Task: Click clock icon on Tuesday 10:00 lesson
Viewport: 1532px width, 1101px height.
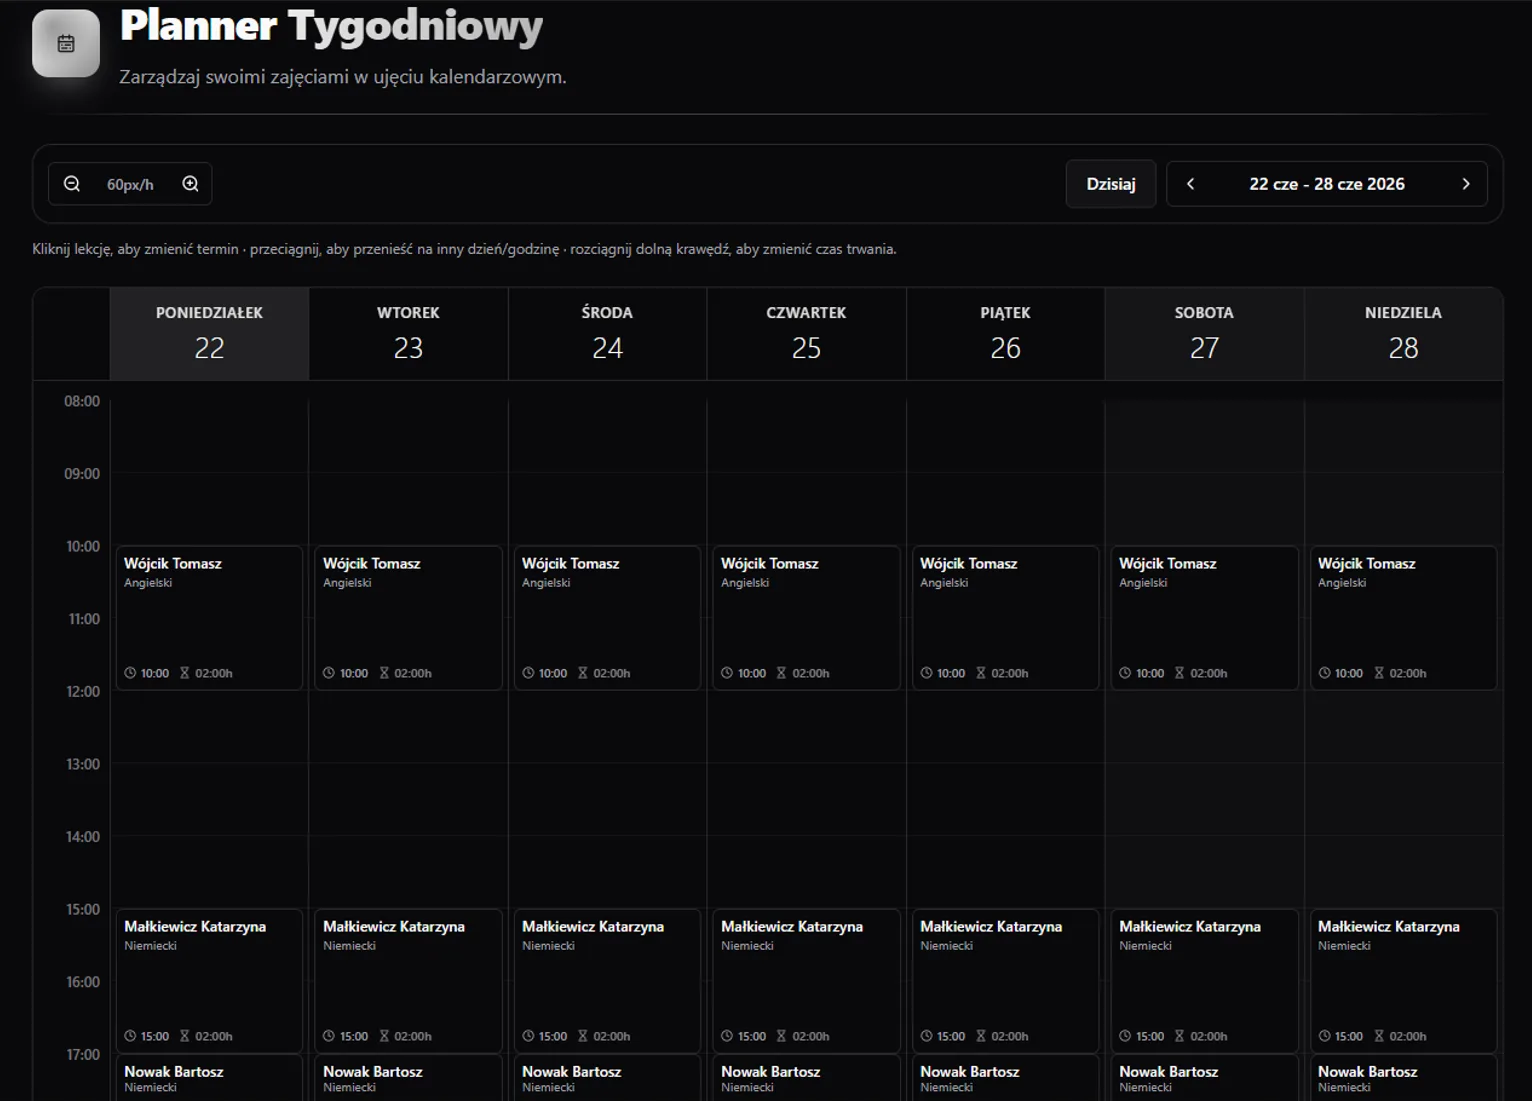Action: click(329, 673)
